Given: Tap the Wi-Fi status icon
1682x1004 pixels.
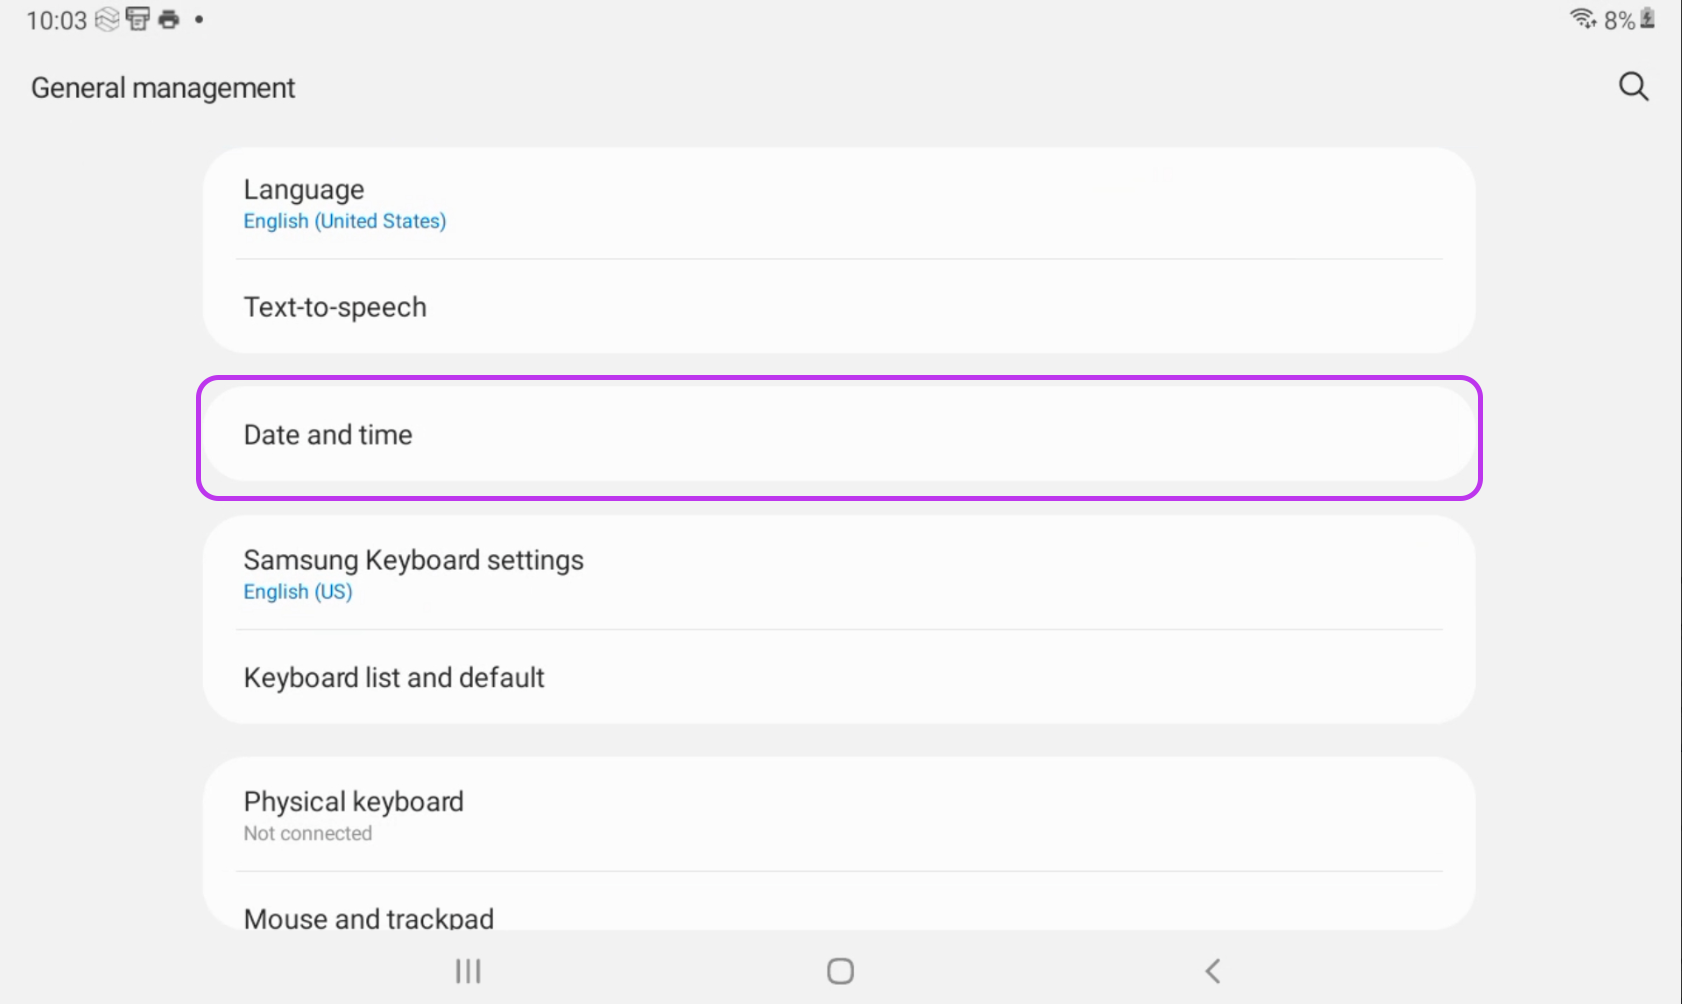Looking at the screenshot, I should tap(1582, 18).
